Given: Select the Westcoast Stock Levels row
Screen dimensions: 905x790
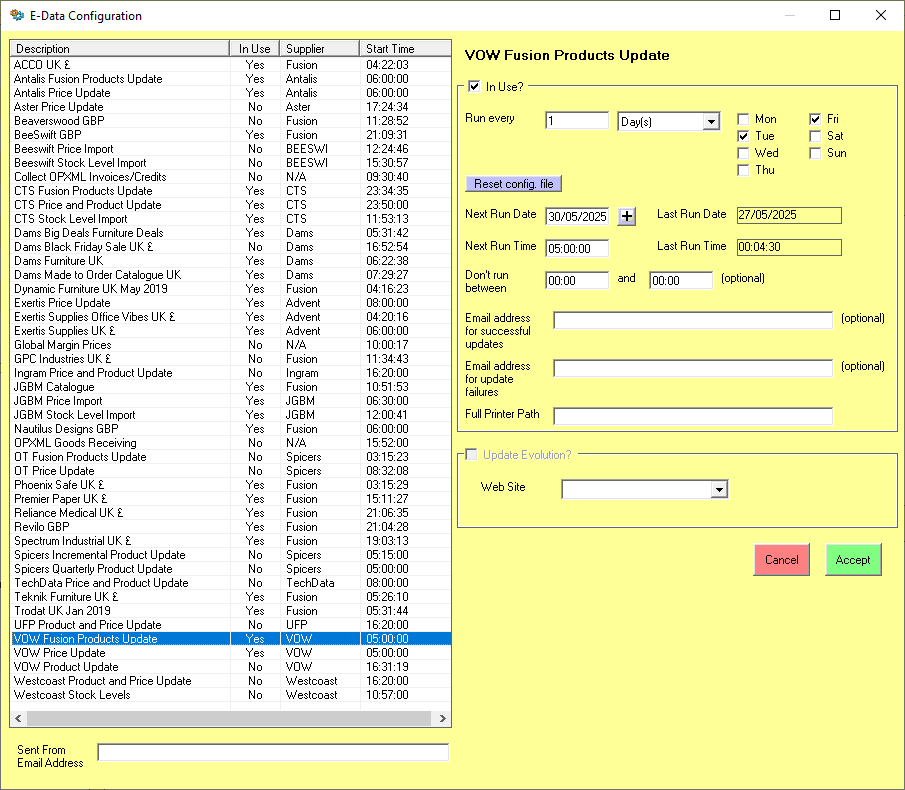Looking at the screenshot, I should [231, 695].
